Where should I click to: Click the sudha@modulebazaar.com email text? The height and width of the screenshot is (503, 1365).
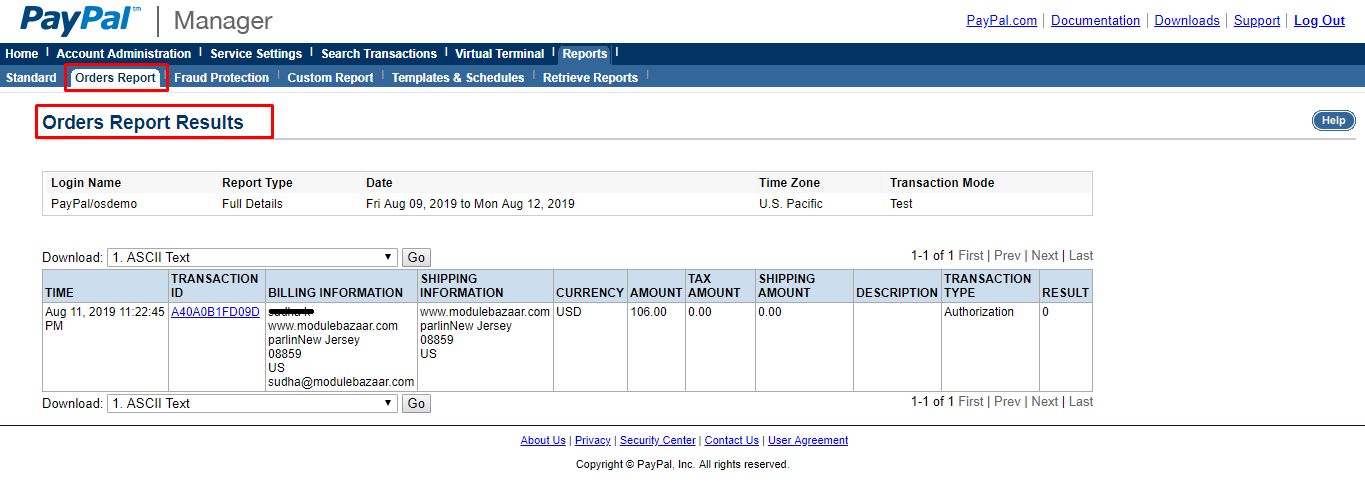tap(341, 382)
